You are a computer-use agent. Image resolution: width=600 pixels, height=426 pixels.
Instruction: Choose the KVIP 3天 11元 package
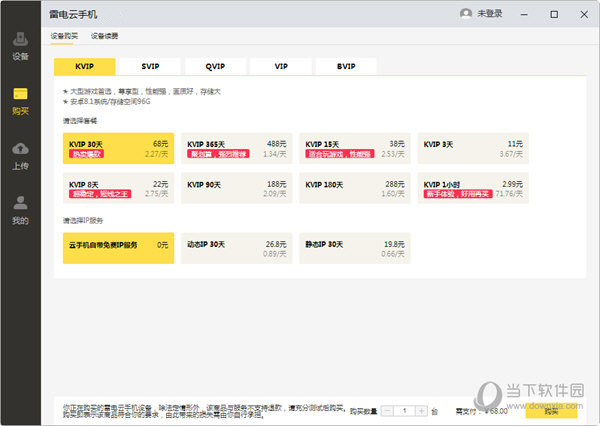(x=473, y=149)
